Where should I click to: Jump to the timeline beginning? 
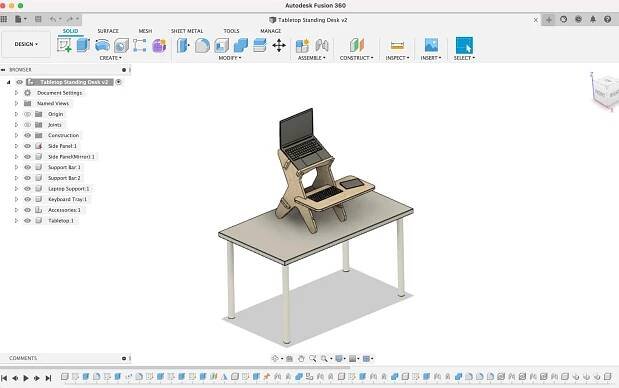tap(4, 378)
